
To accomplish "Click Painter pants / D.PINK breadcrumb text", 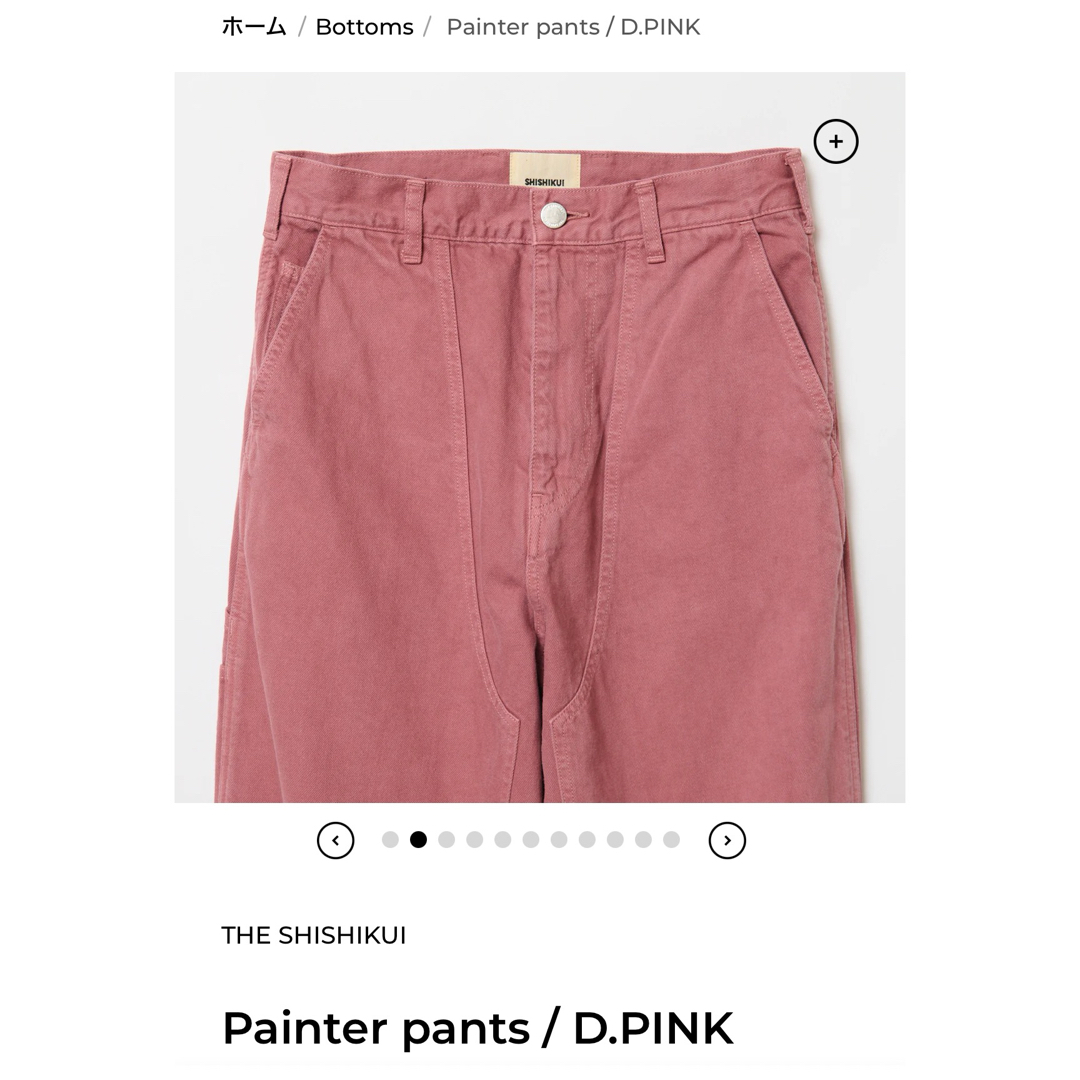I will [x=573, y=27].
